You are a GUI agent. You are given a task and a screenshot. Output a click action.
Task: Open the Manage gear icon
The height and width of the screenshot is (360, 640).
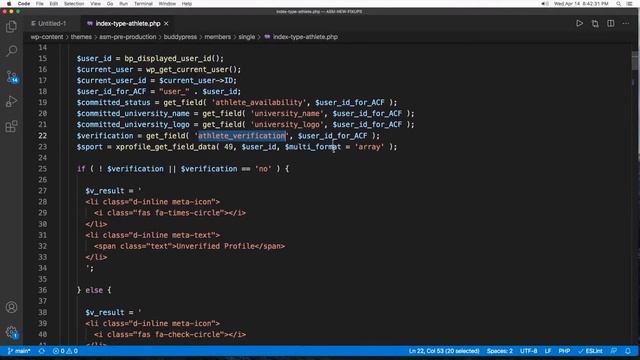coord(11,332)
